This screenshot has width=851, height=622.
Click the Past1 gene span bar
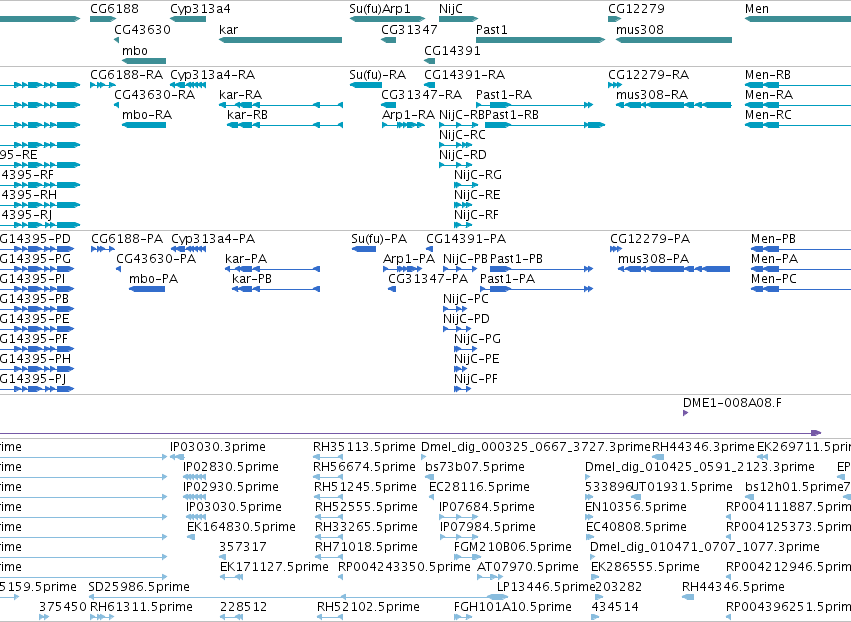coord(541,40)
